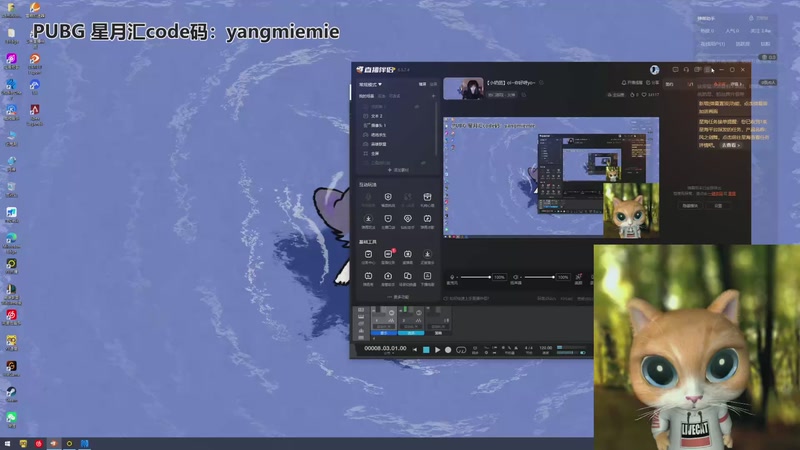Open the heart badge icon in 互动玩法
This screenshot has height=450, width=800.
pyautogui.click(x=407, y=219)
